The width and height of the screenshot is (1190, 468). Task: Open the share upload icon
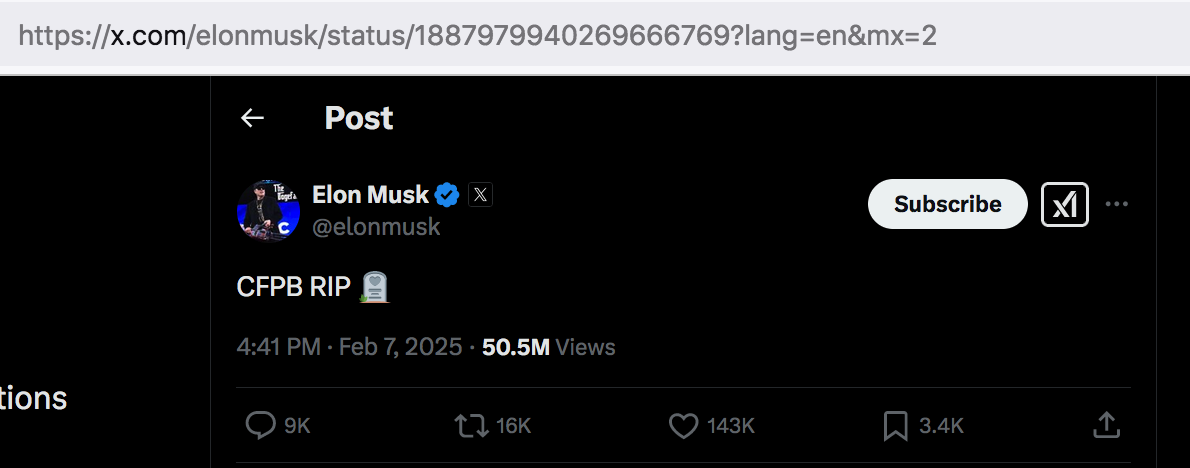click(x=1107, y=425)
